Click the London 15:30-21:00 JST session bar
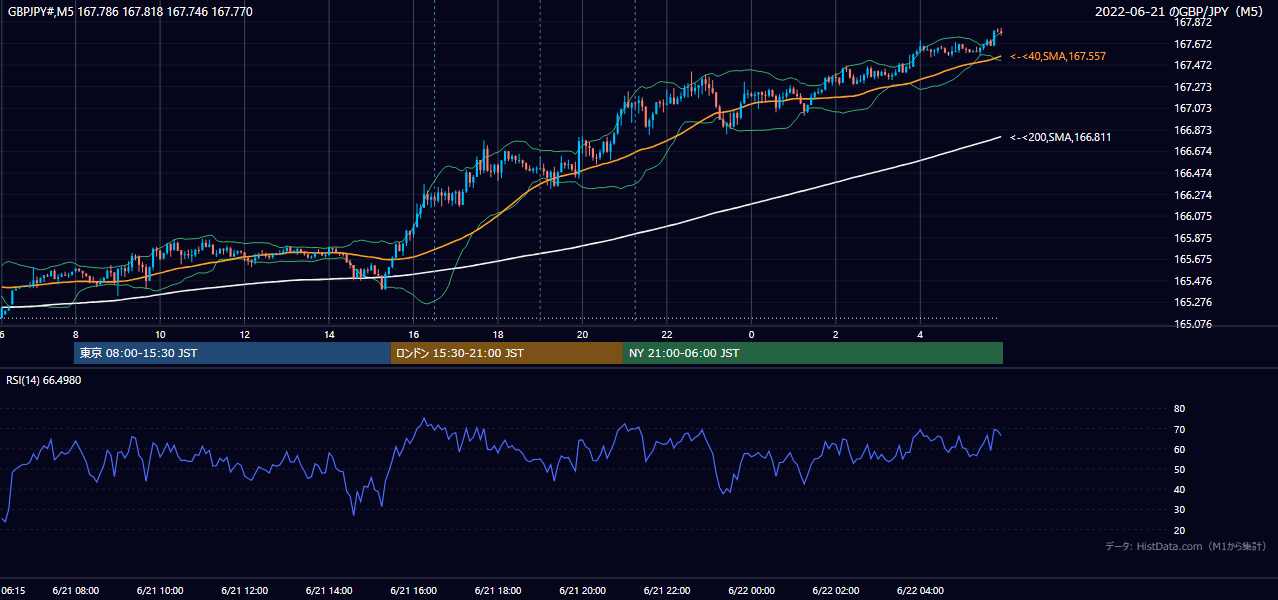The image size is (1278, 600). pyautogui.click(x=506, y=353)
